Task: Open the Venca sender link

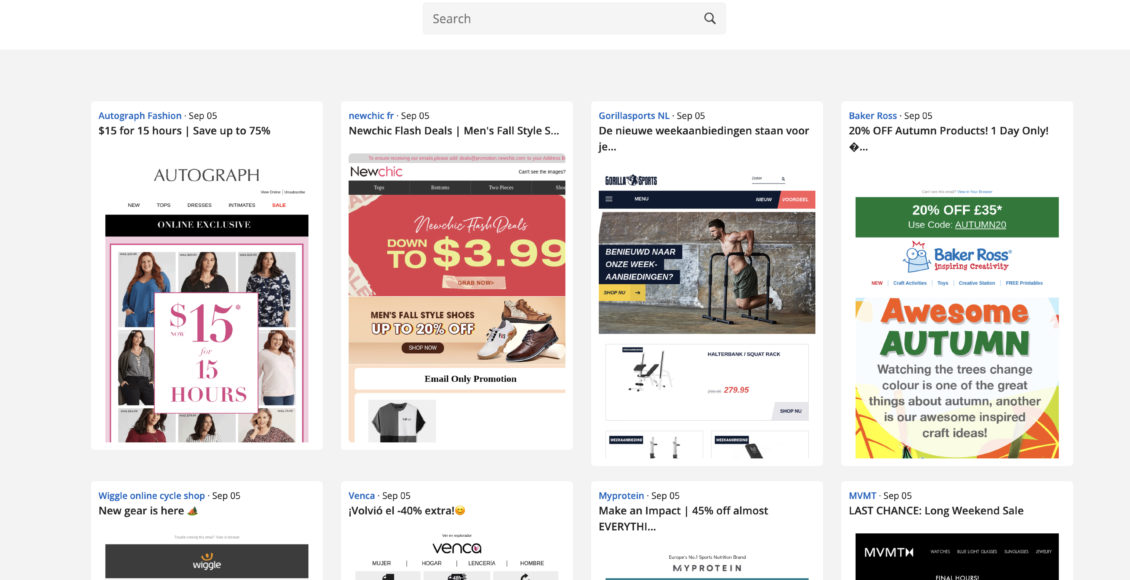Action: tap(362, 496)
